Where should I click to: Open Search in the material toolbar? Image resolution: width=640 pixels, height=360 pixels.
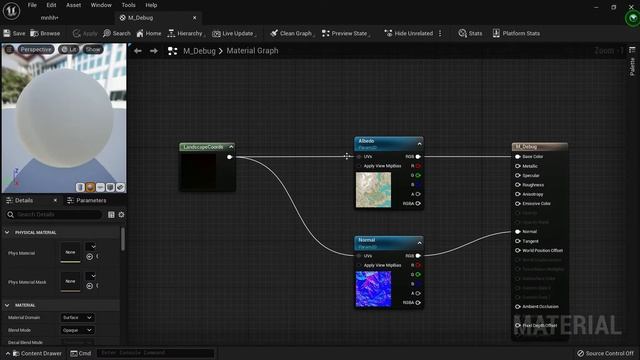pos(117,33)
